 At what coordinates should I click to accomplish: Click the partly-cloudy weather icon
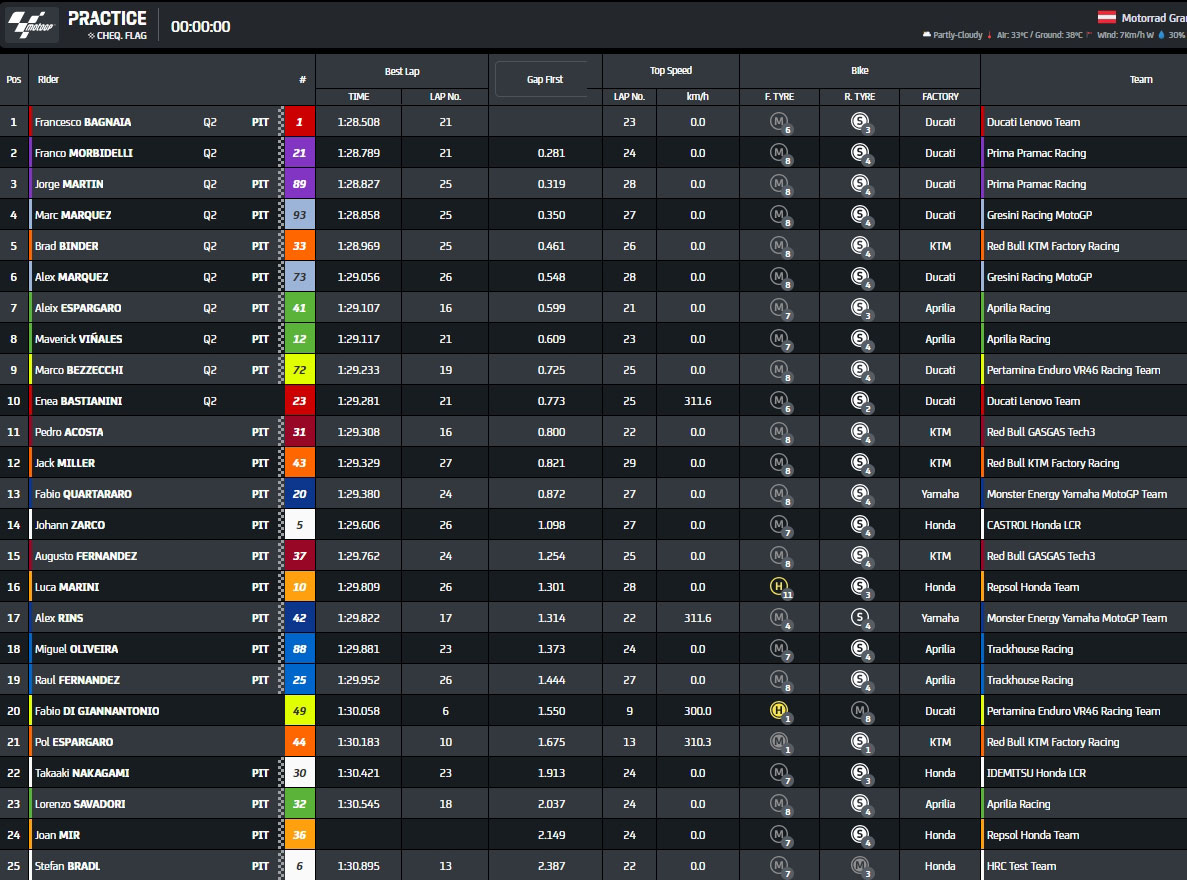point(926,35)
